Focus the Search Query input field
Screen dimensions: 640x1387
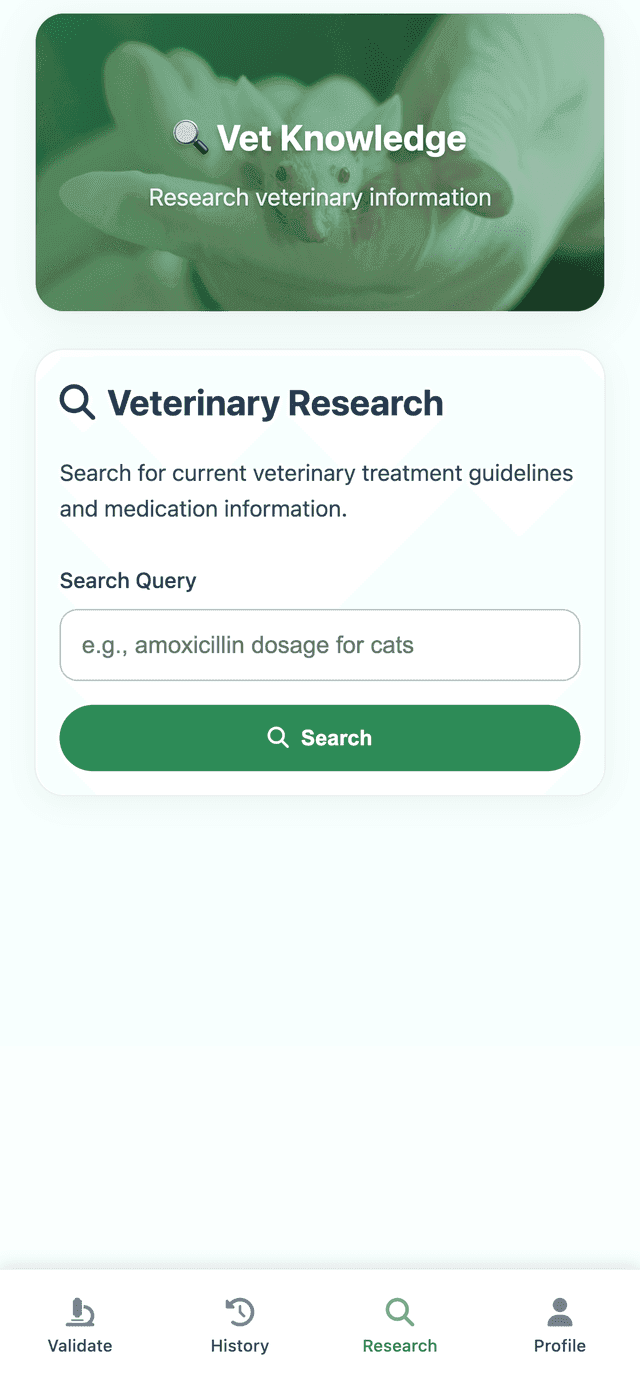(x=320, y=645)
